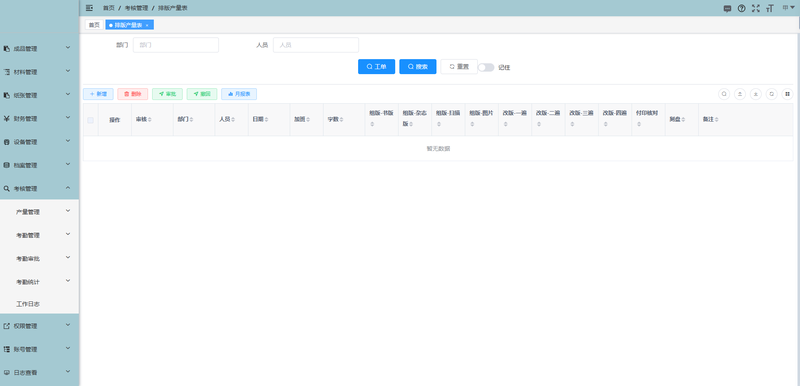Image resolution: width=800 pixels, height=386 pixels.
Task: Click the 组版-书版 column header
Action: [x=382, y=120]
